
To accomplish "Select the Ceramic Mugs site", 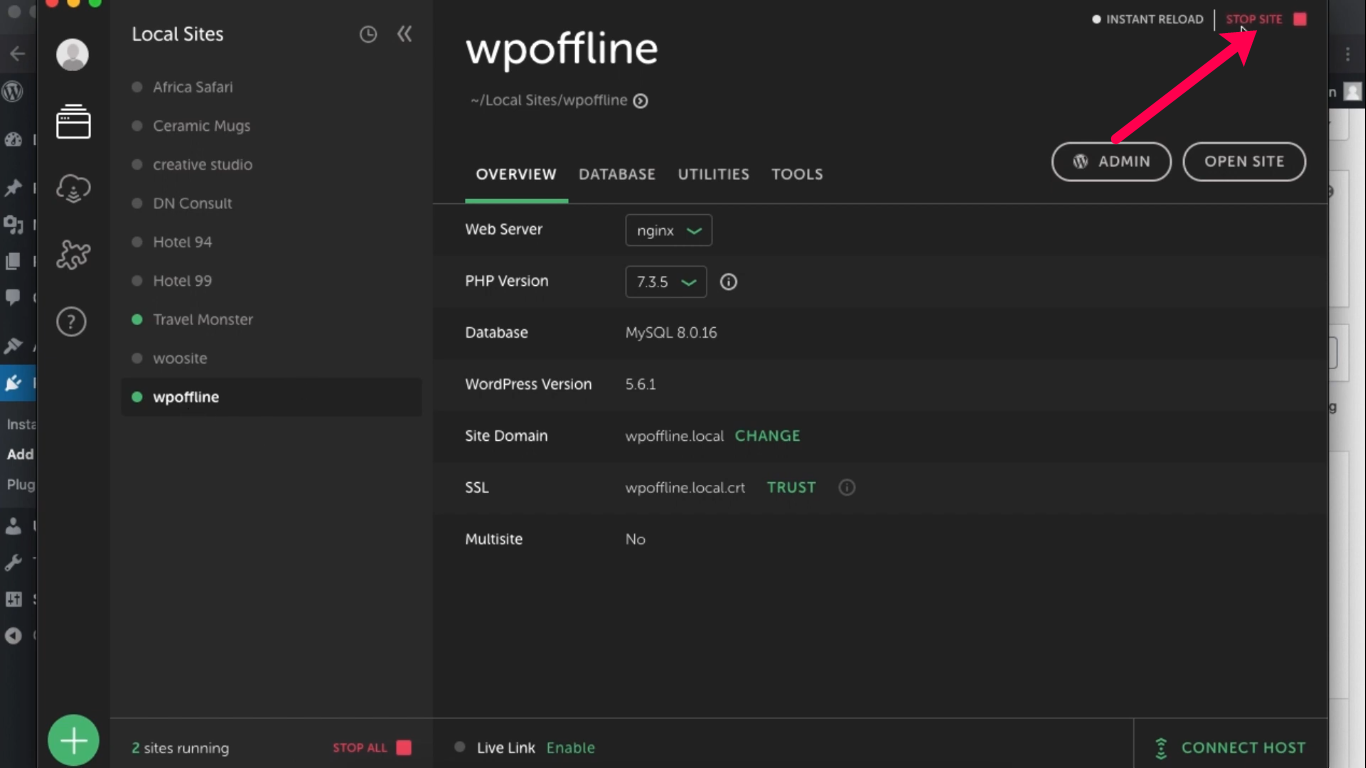I will click(x=271, y=126).
